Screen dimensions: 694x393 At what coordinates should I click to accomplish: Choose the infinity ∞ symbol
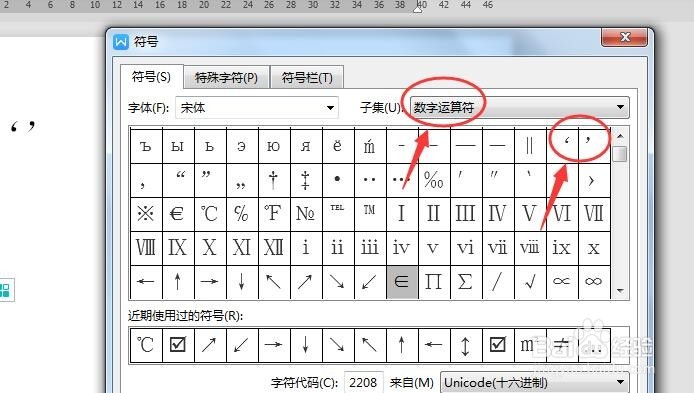pos(594,282)
